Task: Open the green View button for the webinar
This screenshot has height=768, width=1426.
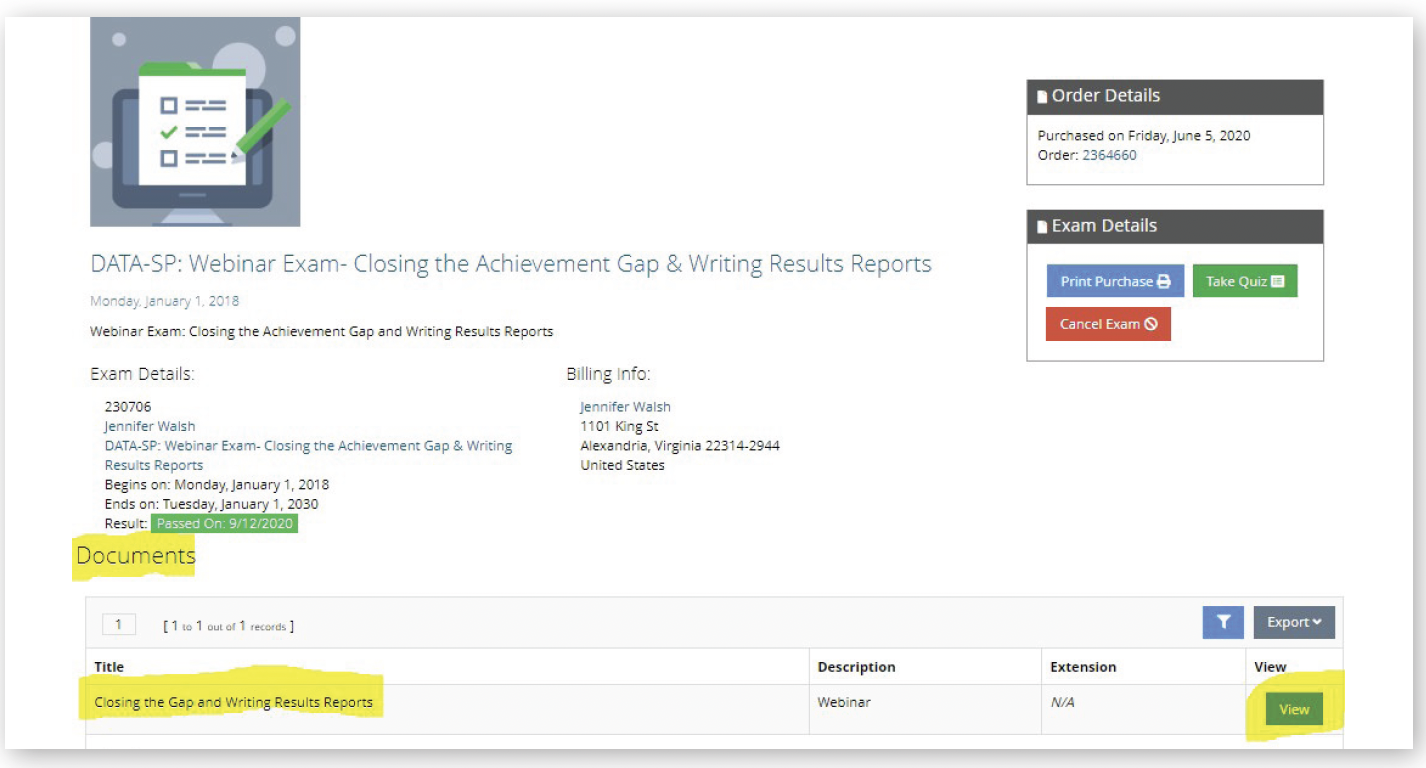Action: 1293,709
